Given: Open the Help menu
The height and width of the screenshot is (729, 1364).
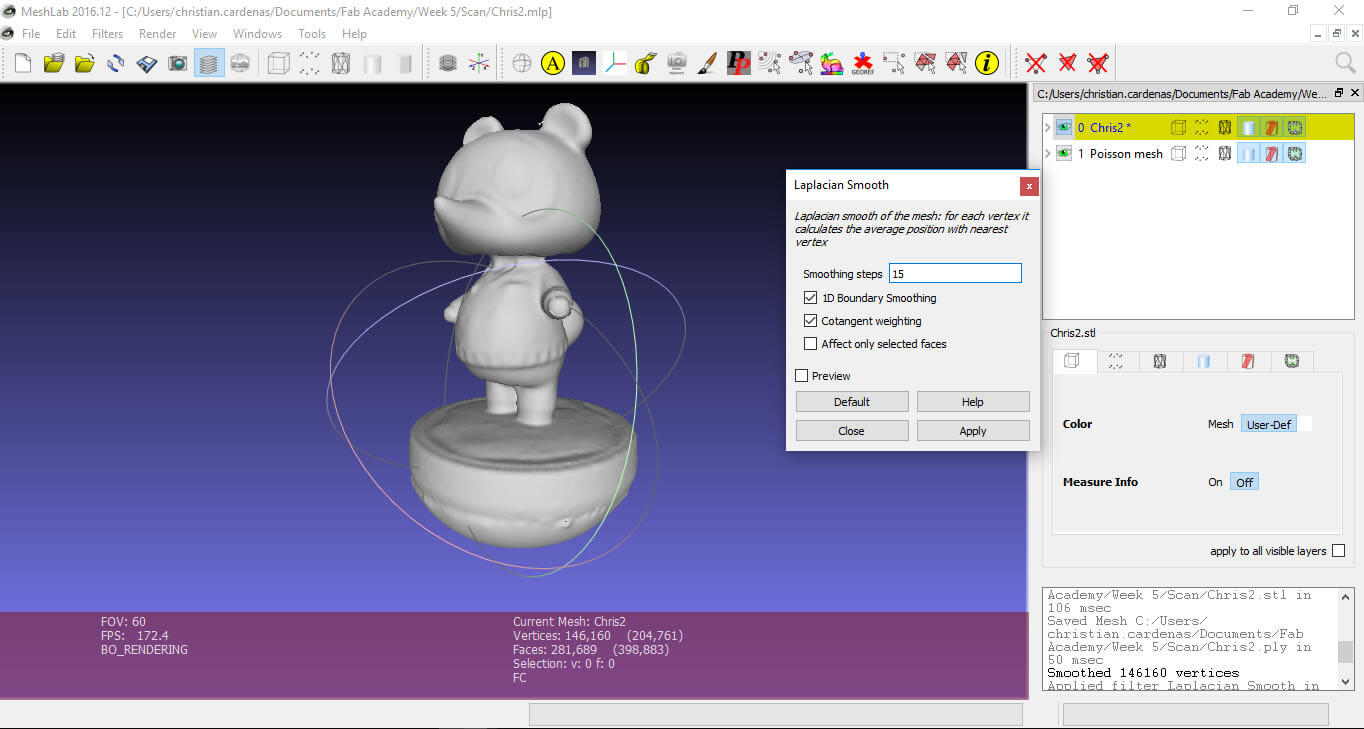Looking at the screenshot, I should pos(354,33).
